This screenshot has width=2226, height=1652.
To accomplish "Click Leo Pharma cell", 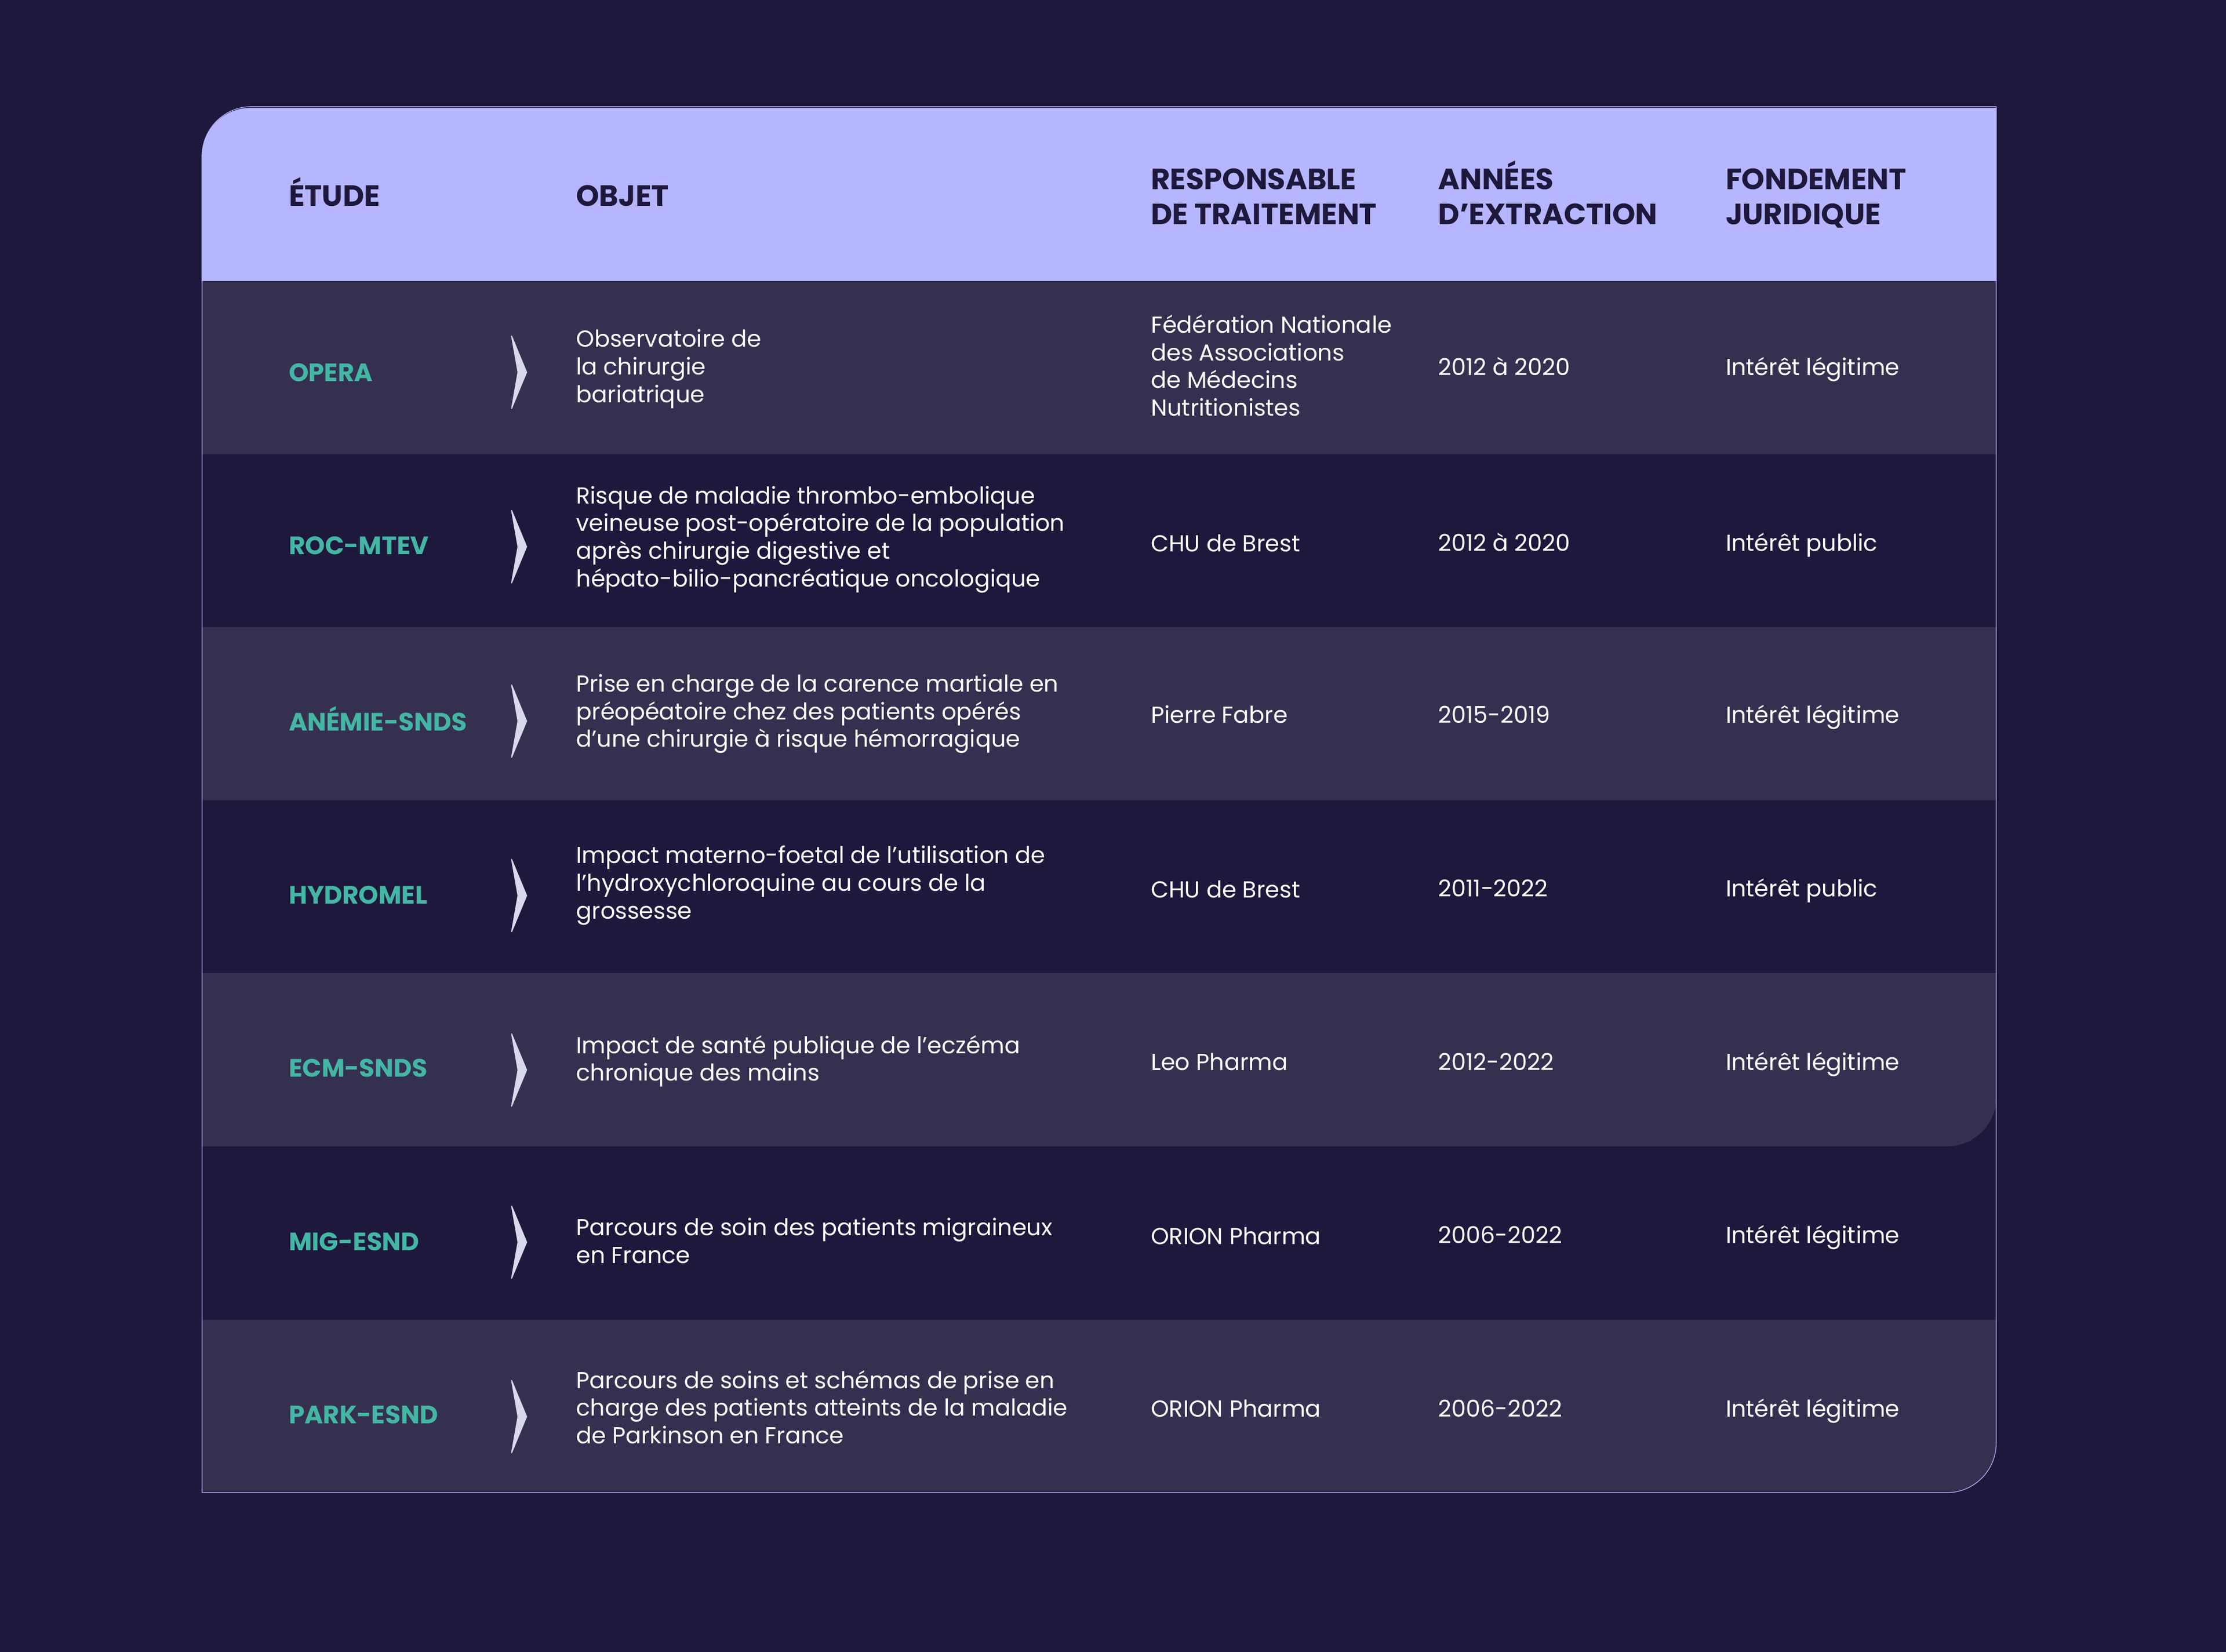I will click(x=1218, y=1062).
